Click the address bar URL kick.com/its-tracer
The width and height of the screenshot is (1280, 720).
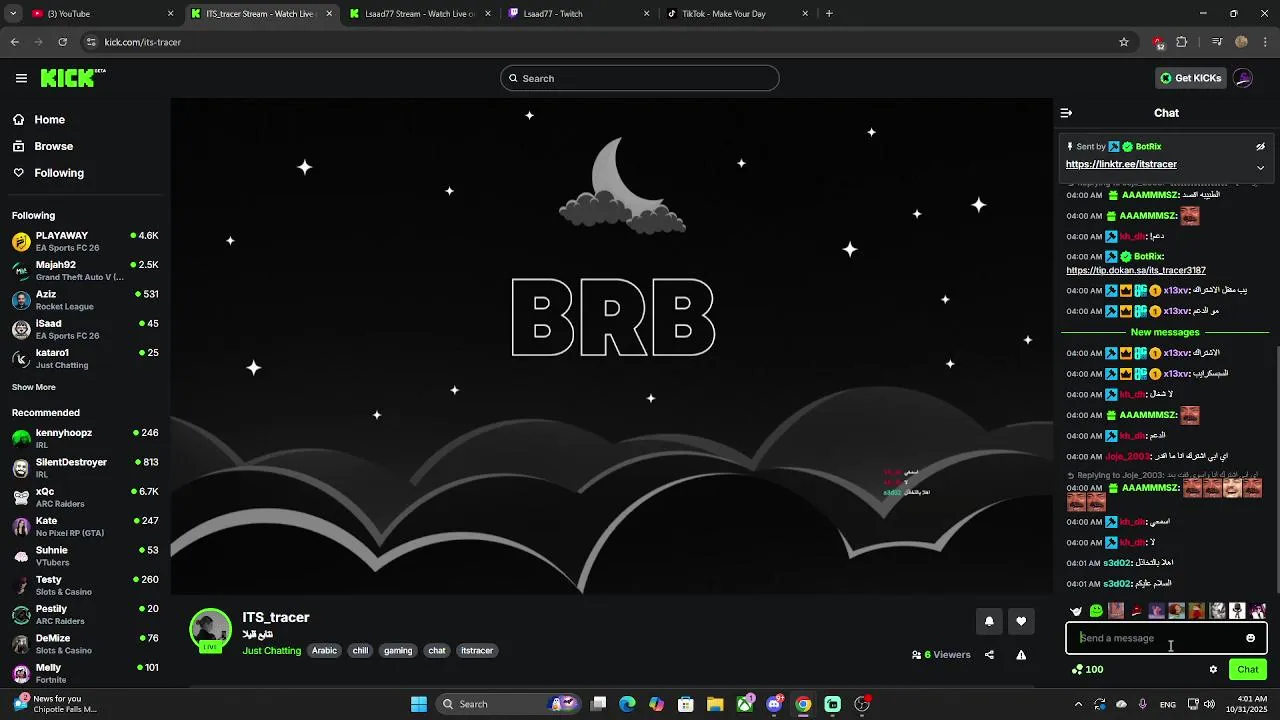pyautogui.click(x=143, y=42)
